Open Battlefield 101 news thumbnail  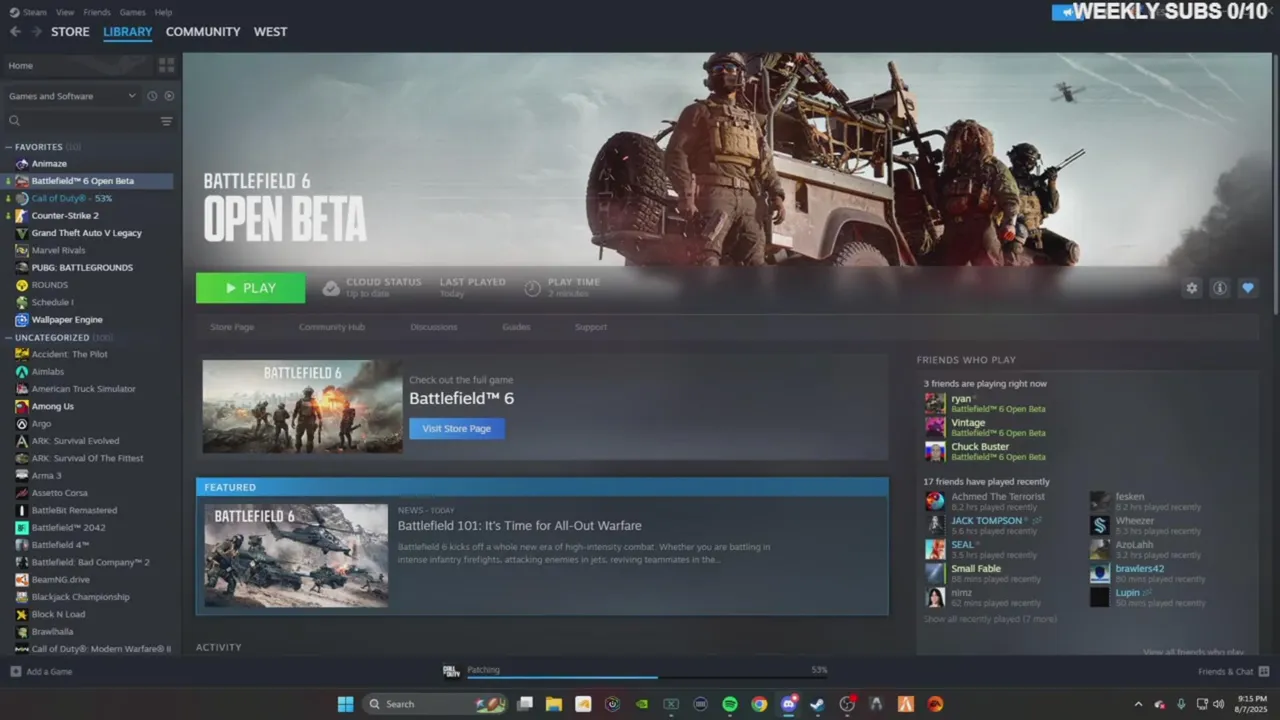click(296, 555)
